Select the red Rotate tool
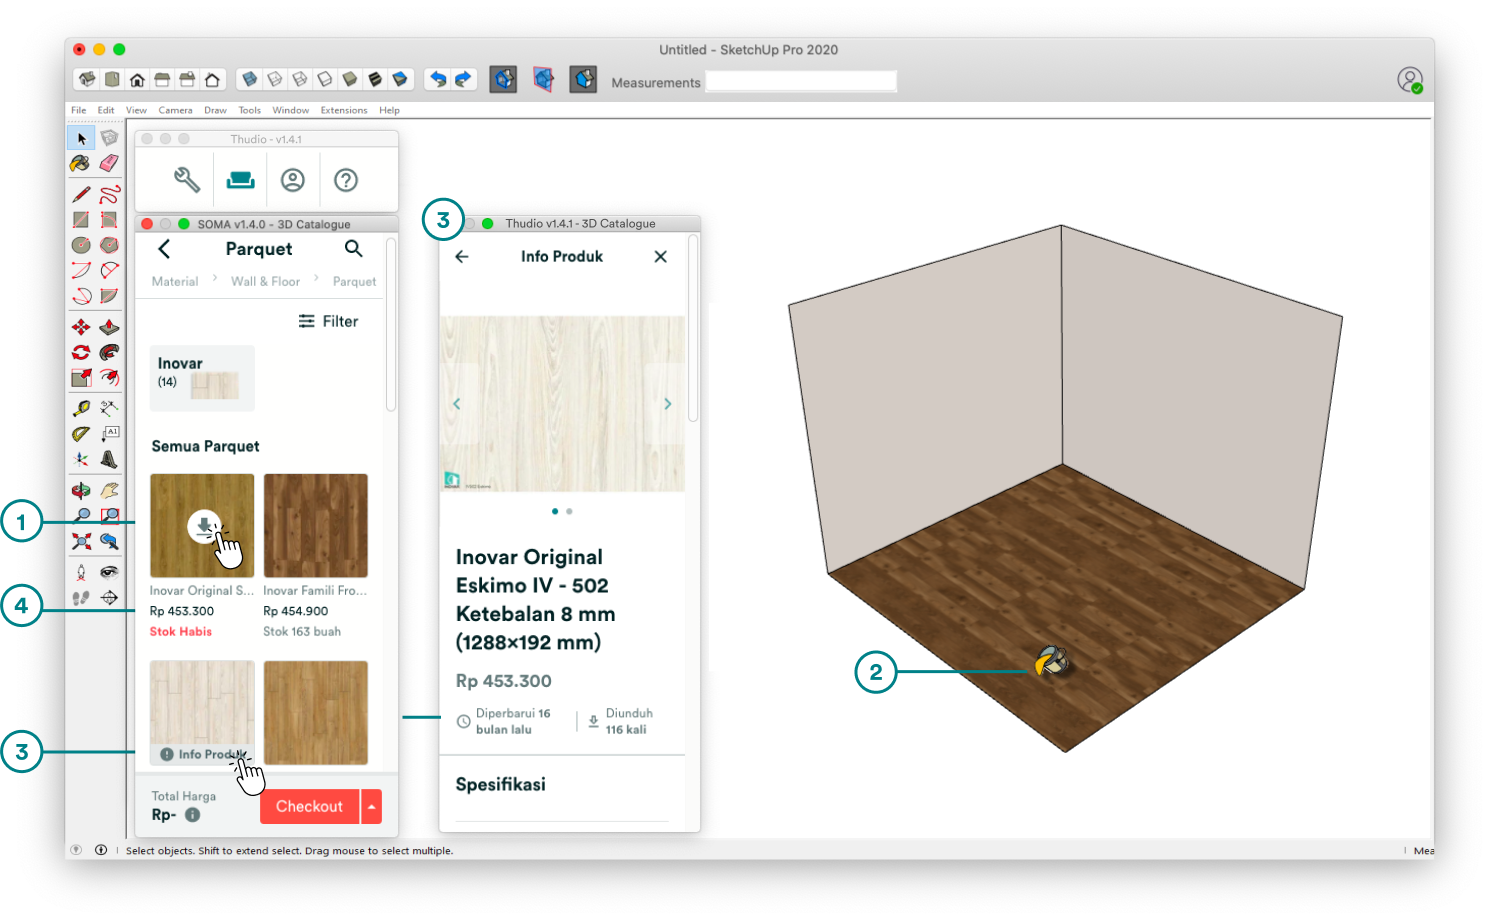 81,352
